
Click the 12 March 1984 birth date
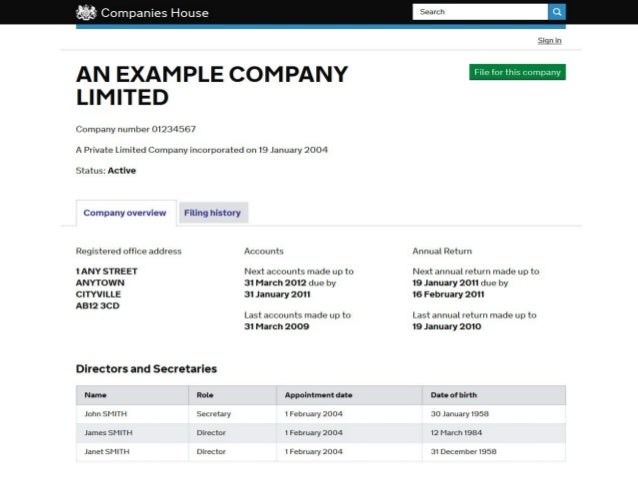click(x=457, y=433)
